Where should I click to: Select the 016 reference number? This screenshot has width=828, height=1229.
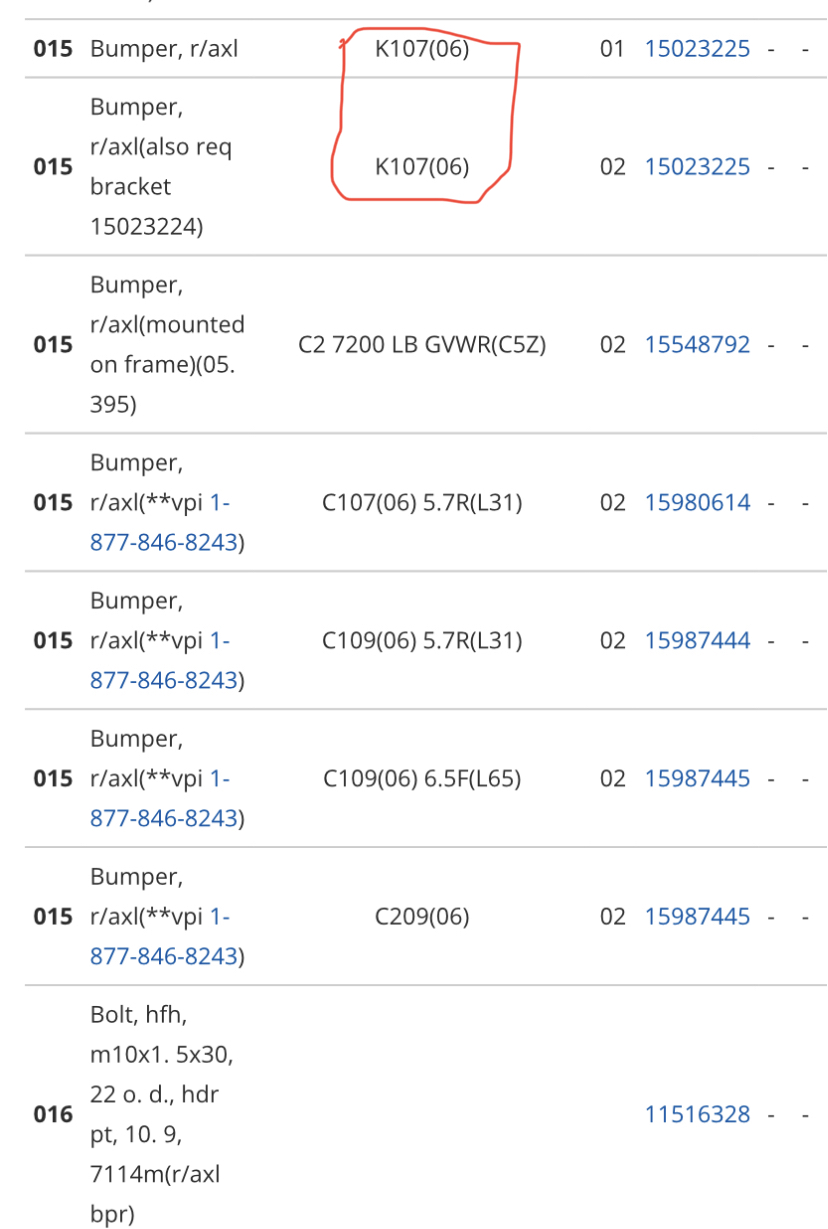(53, 1114)
